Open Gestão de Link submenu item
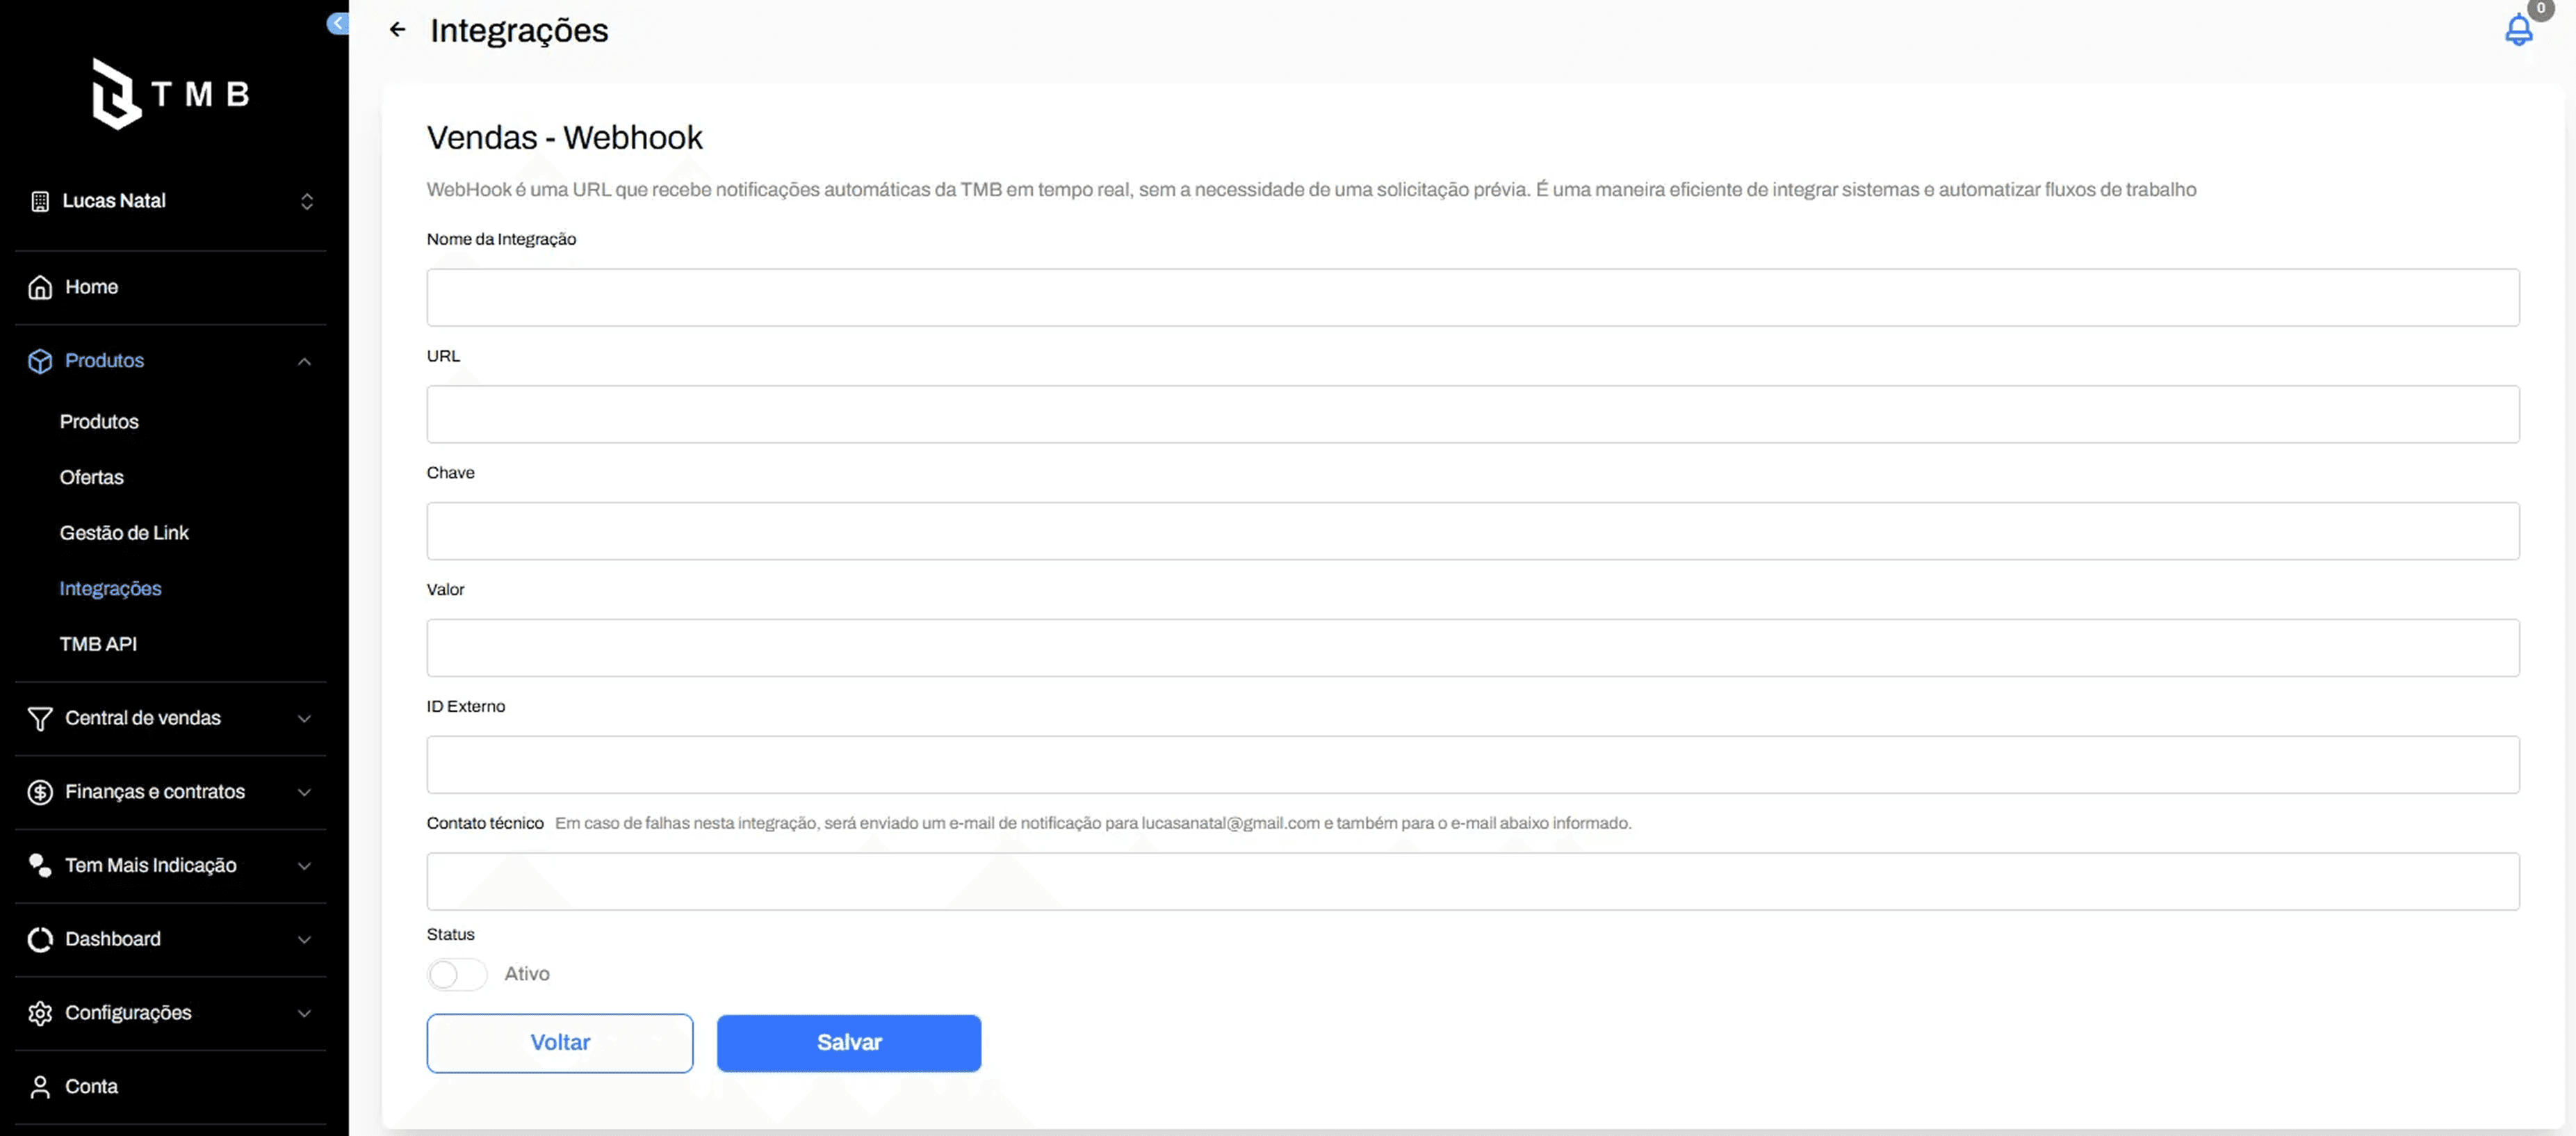This screenshot has width=2576, height=1136. point(124,533)
